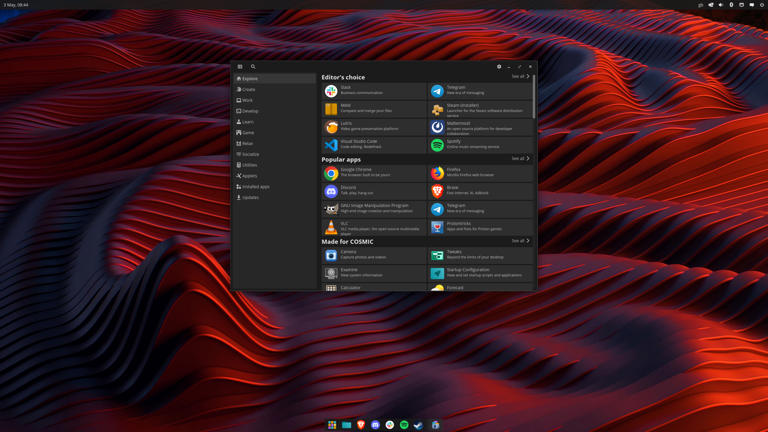Launch Brave browser from the dock
This screenshot has height=432, width=768.
361,425
